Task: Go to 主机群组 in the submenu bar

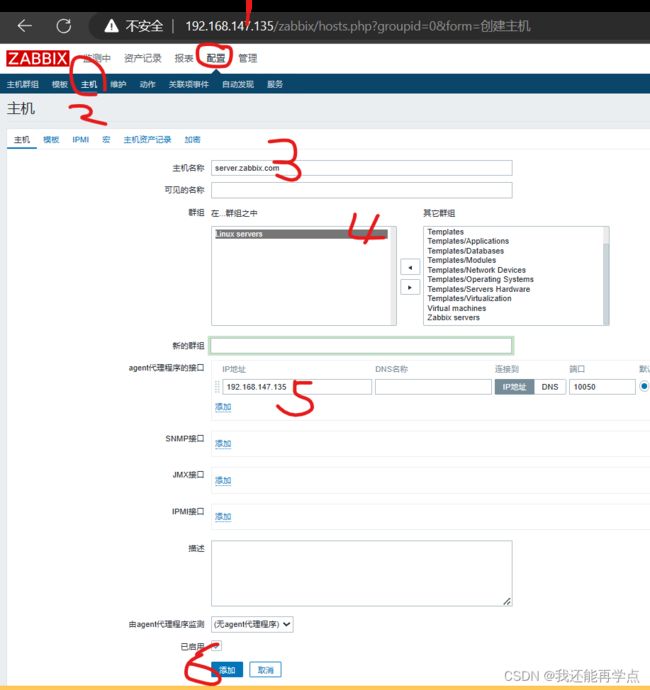Action: pos(22,84)
